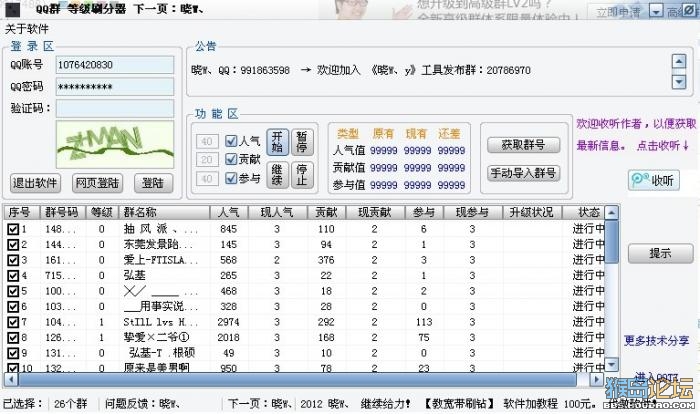This screenshot has height=414, width=700.
Task: Click the horizontal scrollbar thumb
Action: pos(297,380)
